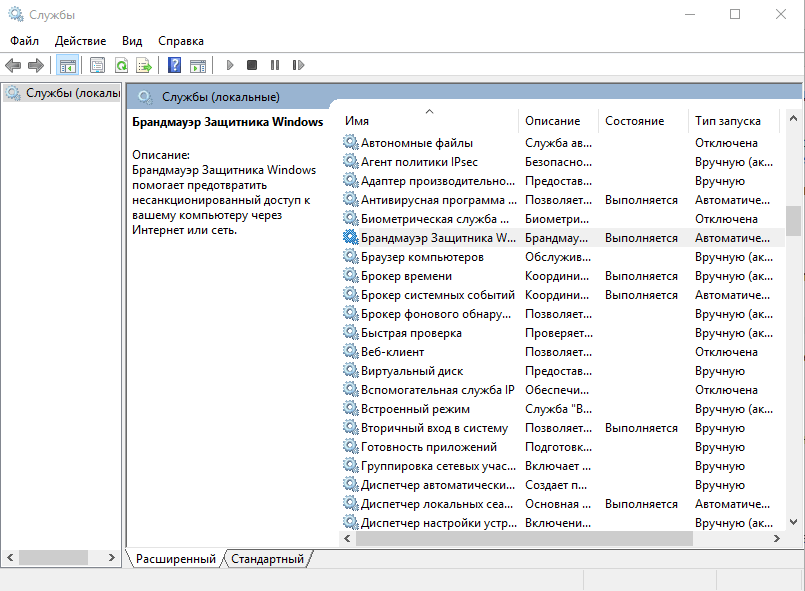Click left pane scrollbar right arrow

[111, 557]
